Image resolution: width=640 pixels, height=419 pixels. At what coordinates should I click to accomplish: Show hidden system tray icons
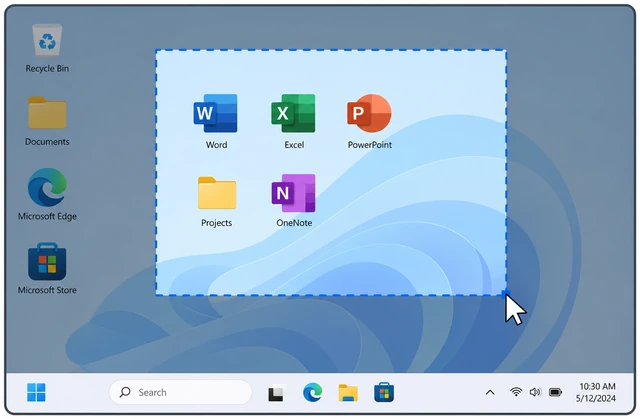click(x=490, y=392)
